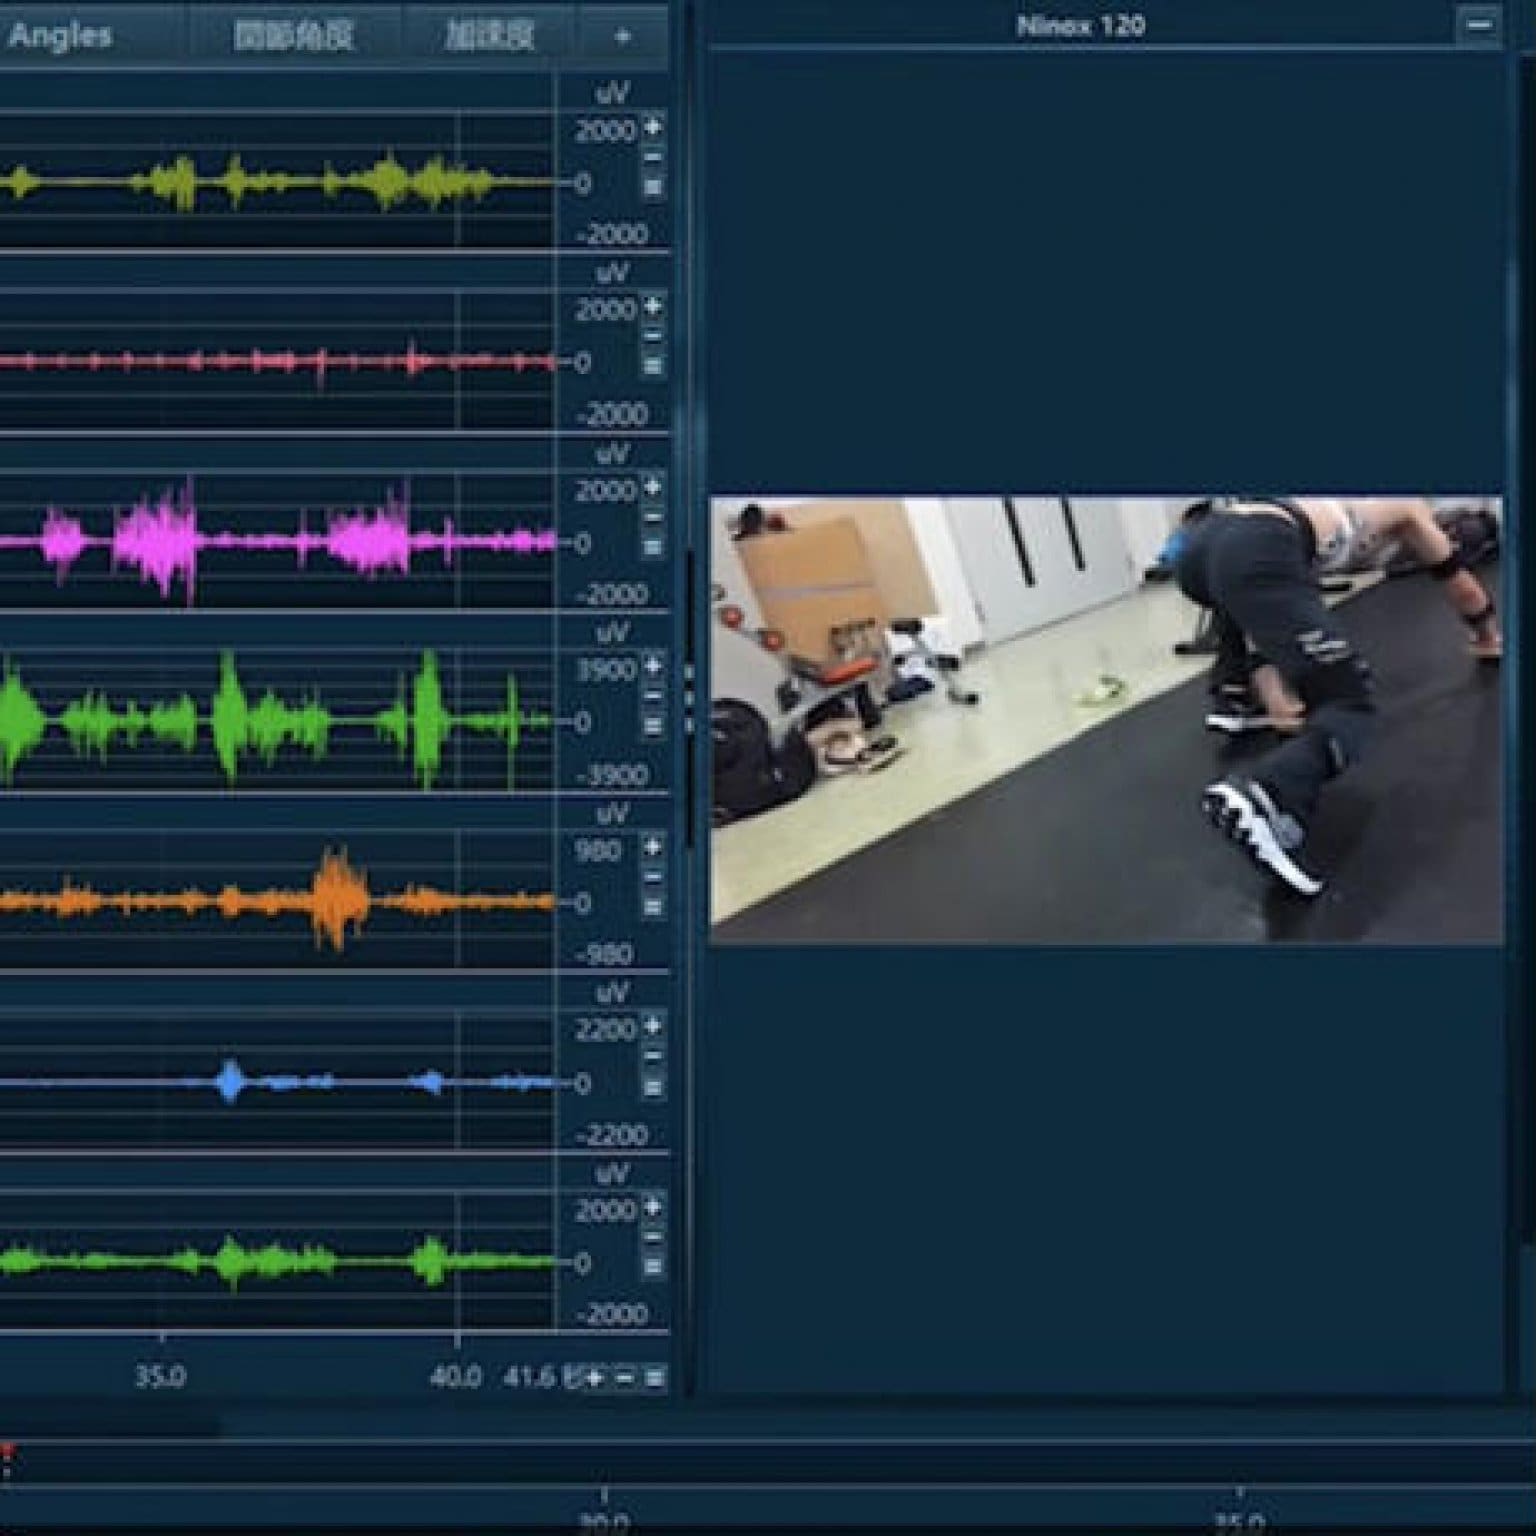Open scale options for the orange channel
Viewport: 1536px width, 1536px height.
(653, 906)
